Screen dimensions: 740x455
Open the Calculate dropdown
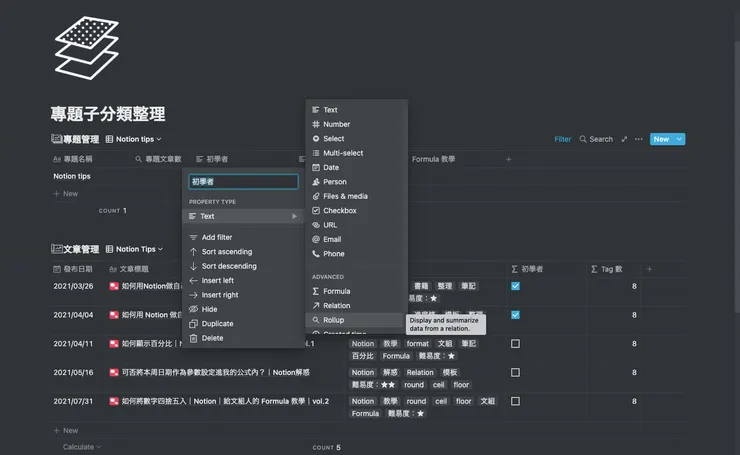[81, 447]
